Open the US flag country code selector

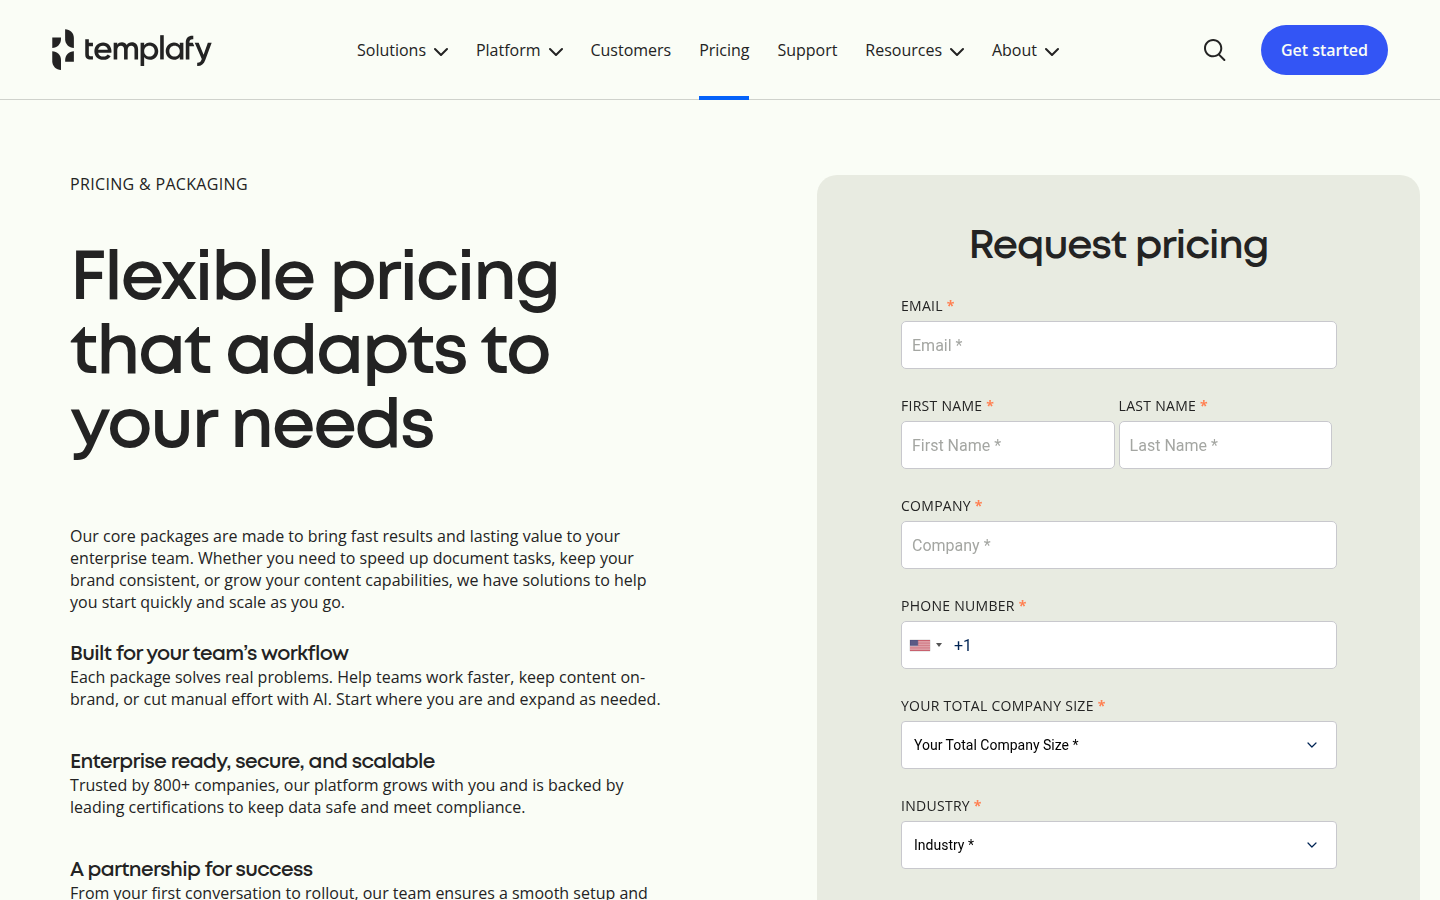tap(926, 645)
